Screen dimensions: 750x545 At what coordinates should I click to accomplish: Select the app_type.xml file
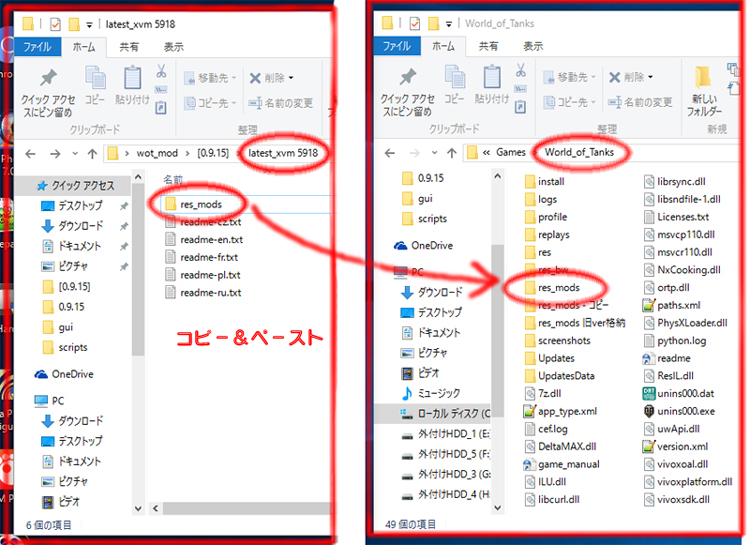(561, 411)
